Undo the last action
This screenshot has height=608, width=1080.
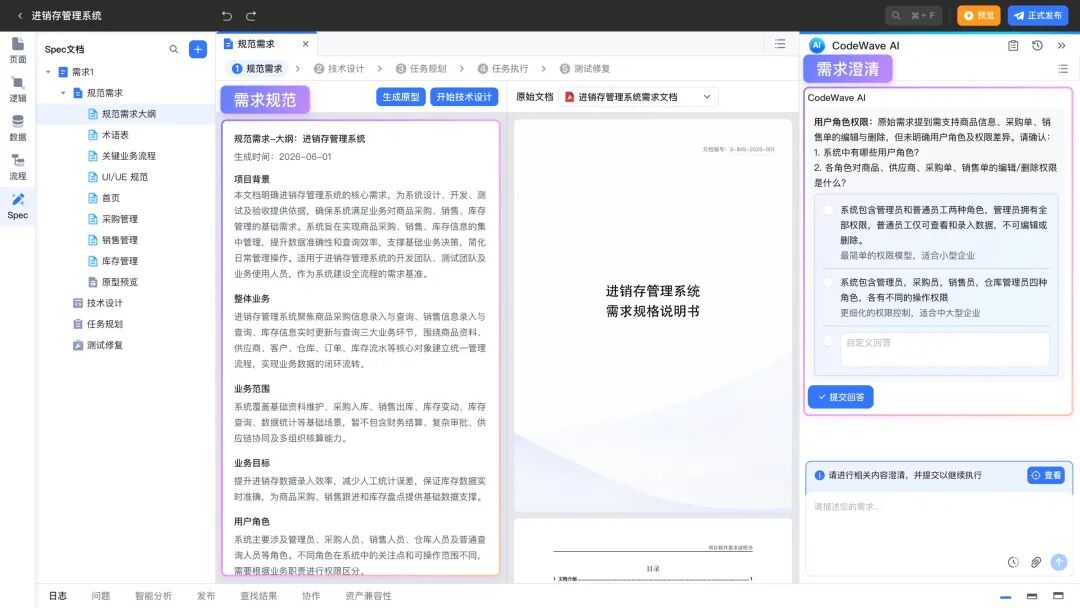(227, 15)
